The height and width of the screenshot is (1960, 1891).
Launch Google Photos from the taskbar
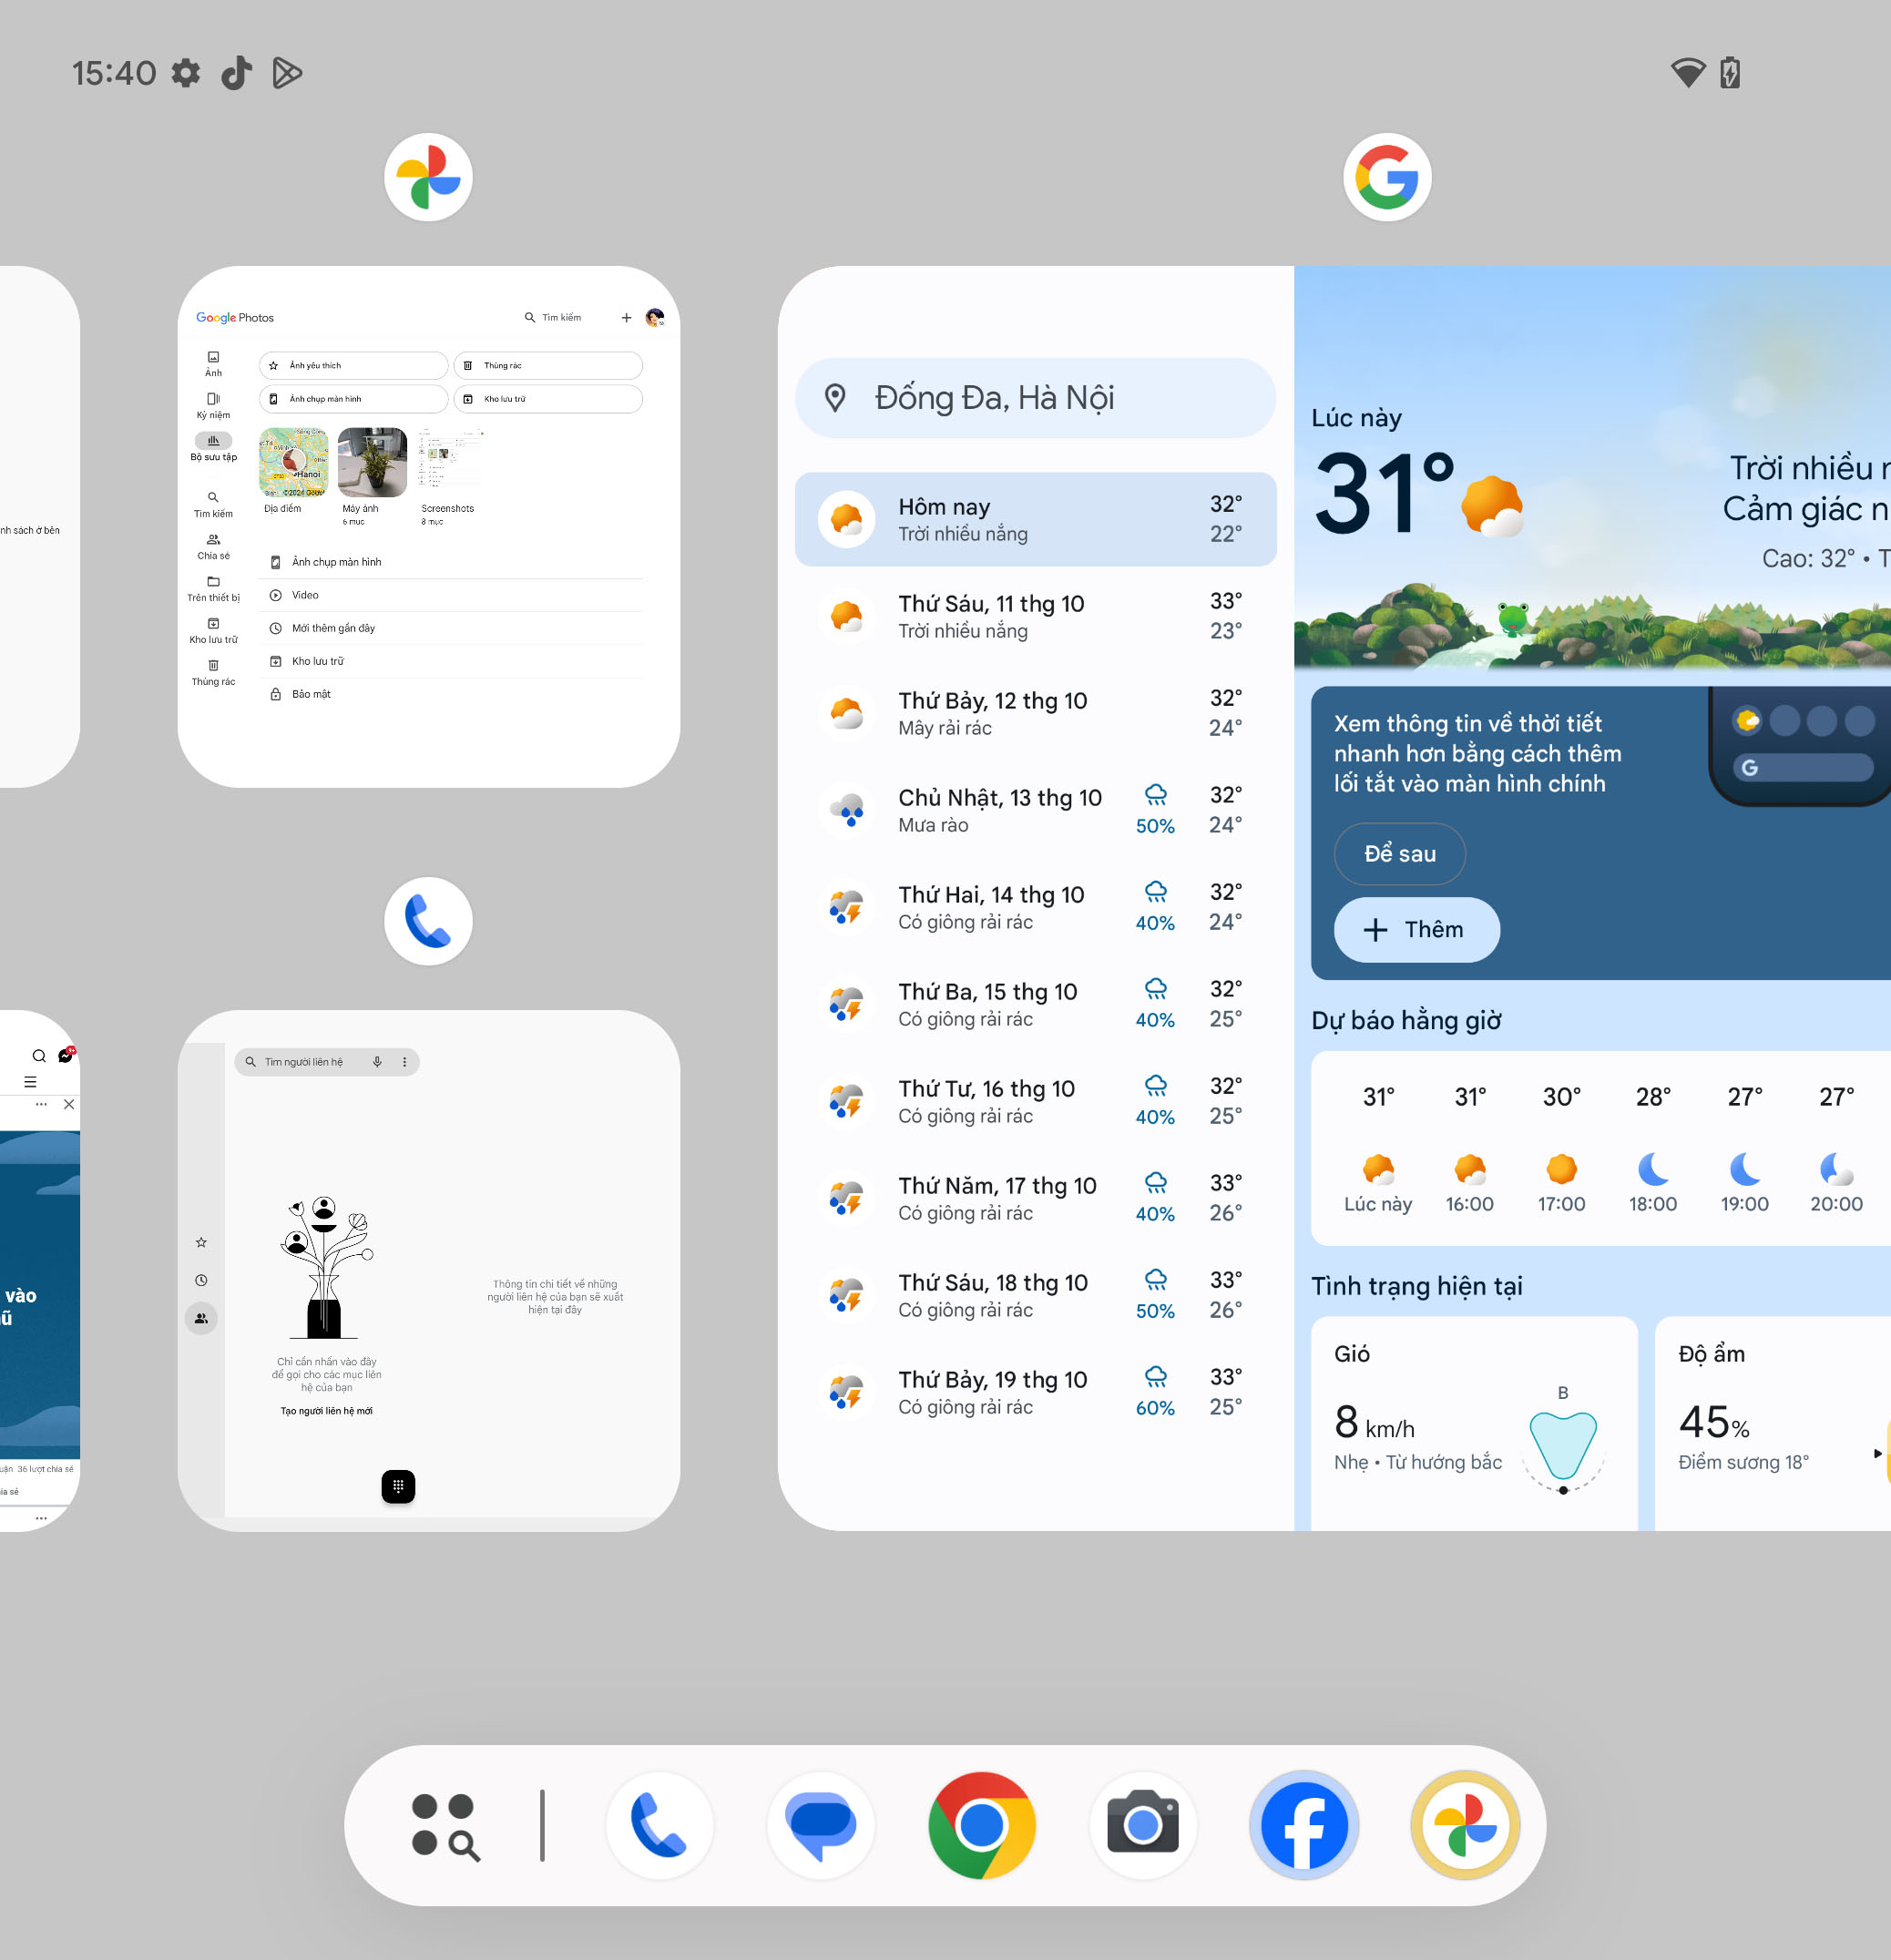pos(1465,1825)
